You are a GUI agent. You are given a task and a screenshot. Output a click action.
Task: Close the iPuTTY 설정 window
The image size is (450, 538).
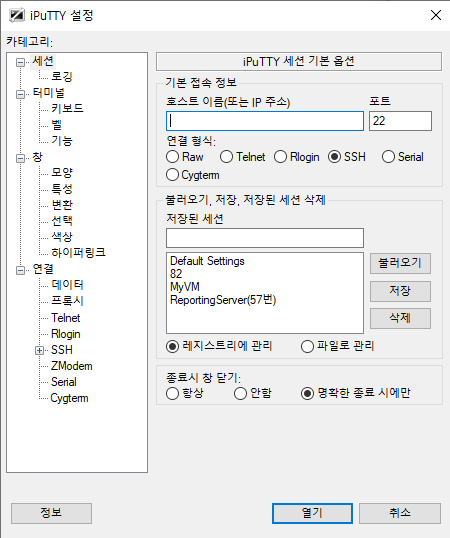[436, 15]
